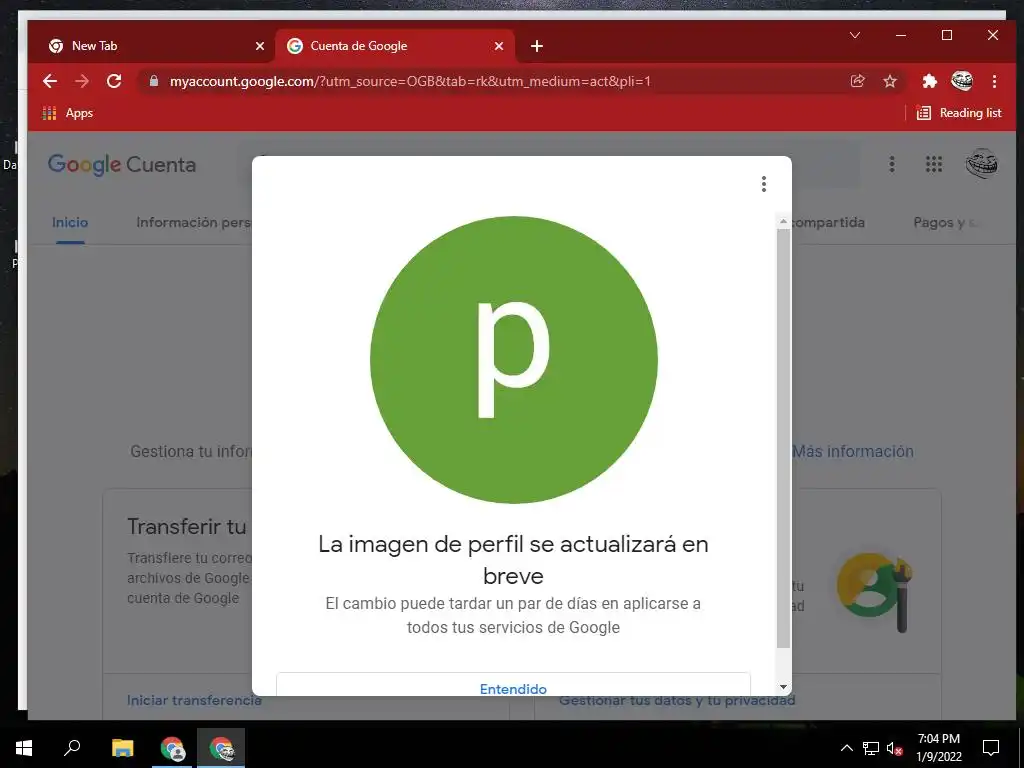
Task: Click the dialog scrollbar thumb
Action: [x=783, y=438]
